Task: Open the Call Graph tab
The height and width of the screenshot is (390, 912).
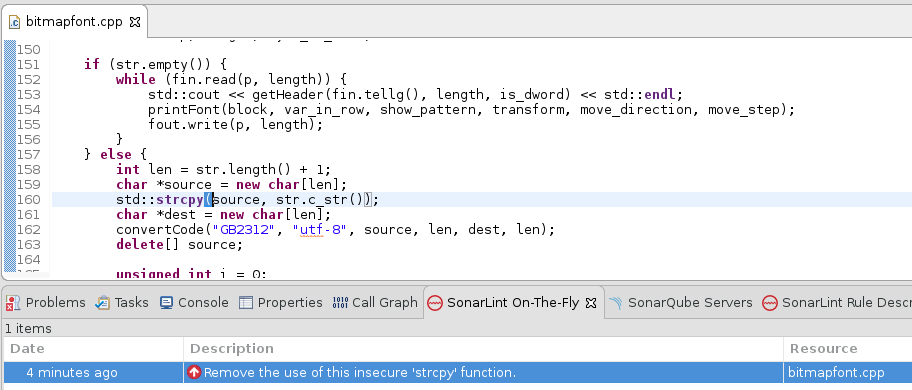Action: point(375,302)
